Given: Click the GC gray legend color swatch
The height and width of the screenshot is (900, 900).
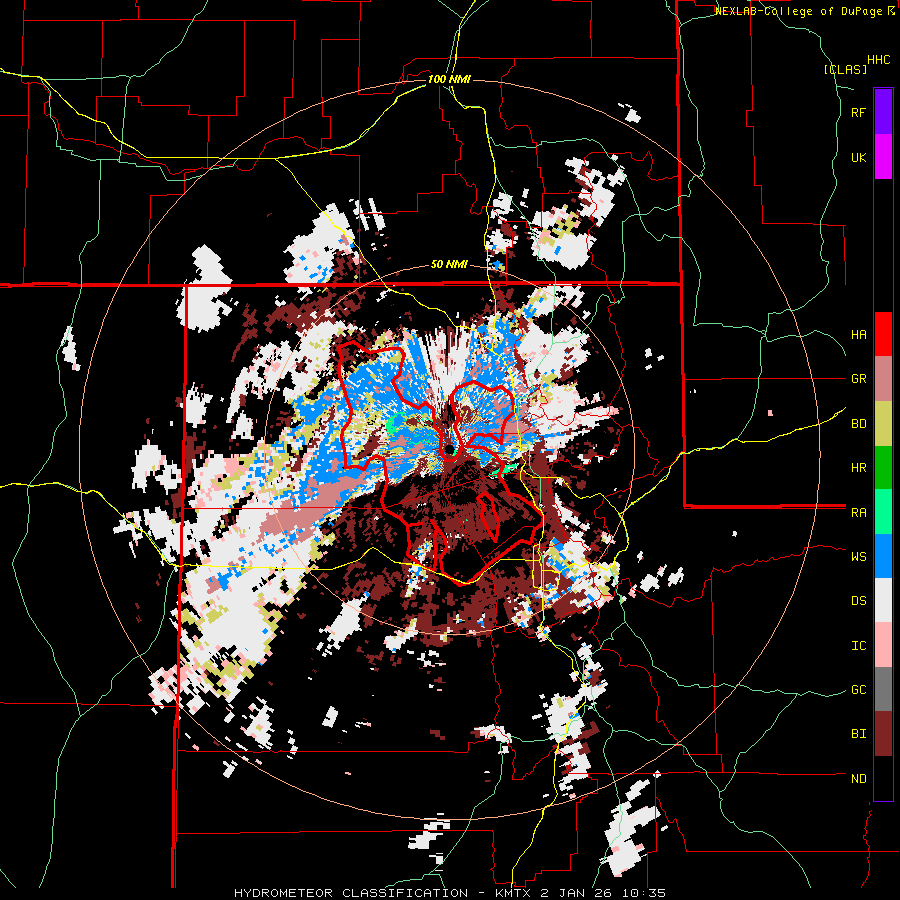Looking at the screenshot, I should [x=883, y=690].
